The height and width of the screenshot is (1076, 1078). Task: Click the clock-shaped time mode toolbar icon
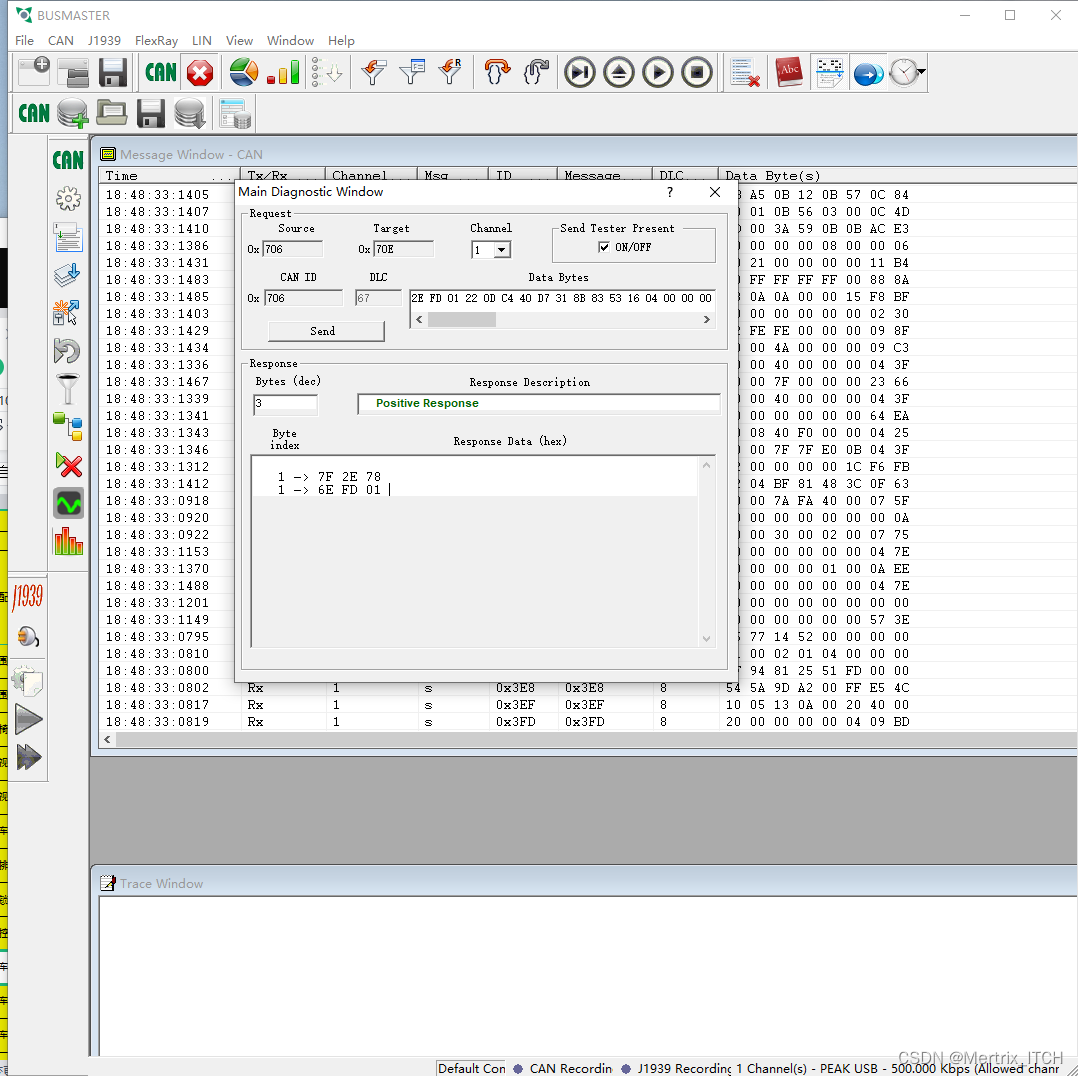905,72
